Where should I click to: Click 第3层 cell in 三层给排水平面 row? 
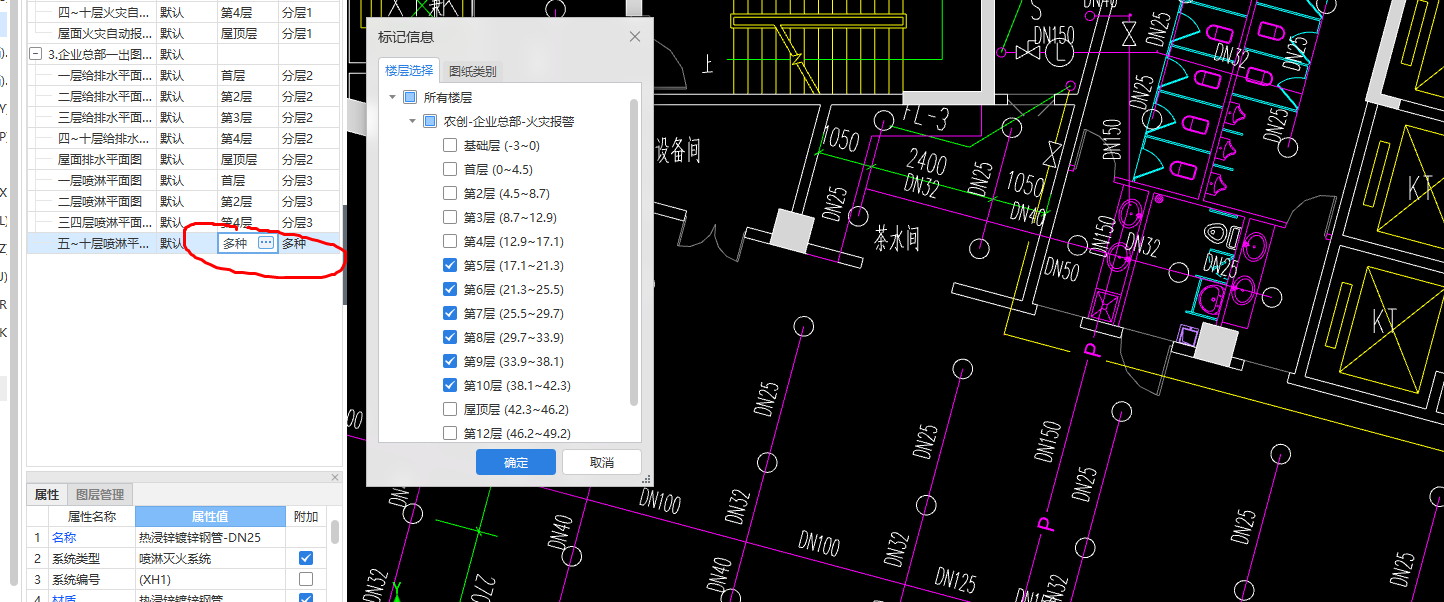click(247, 117)
